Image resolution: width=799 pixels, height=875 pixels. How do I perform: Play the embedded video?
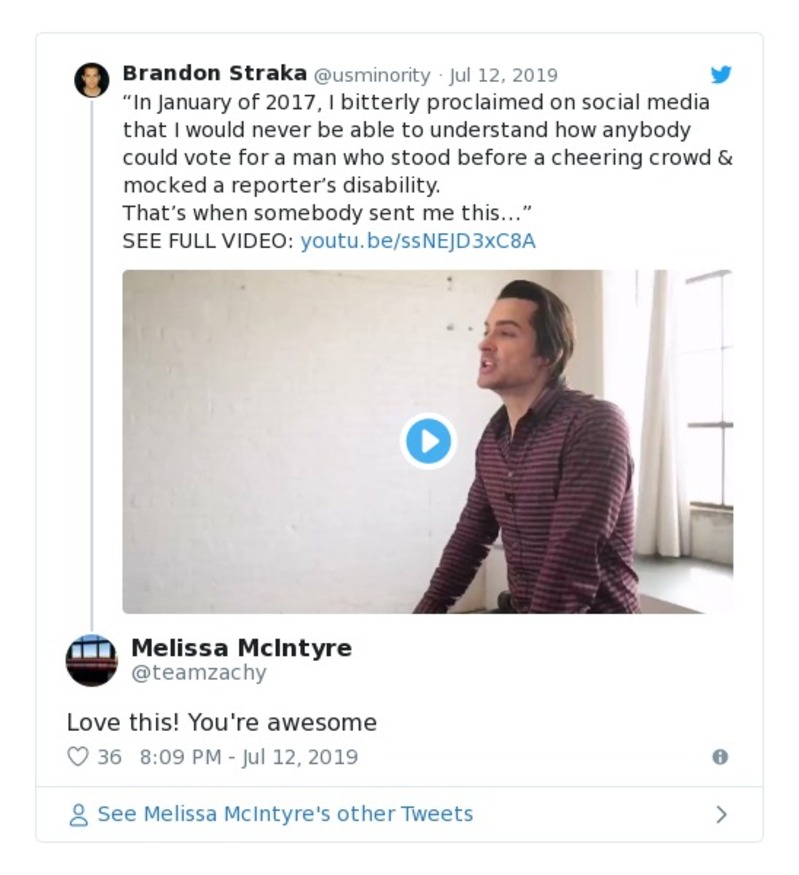pos(429,441)
